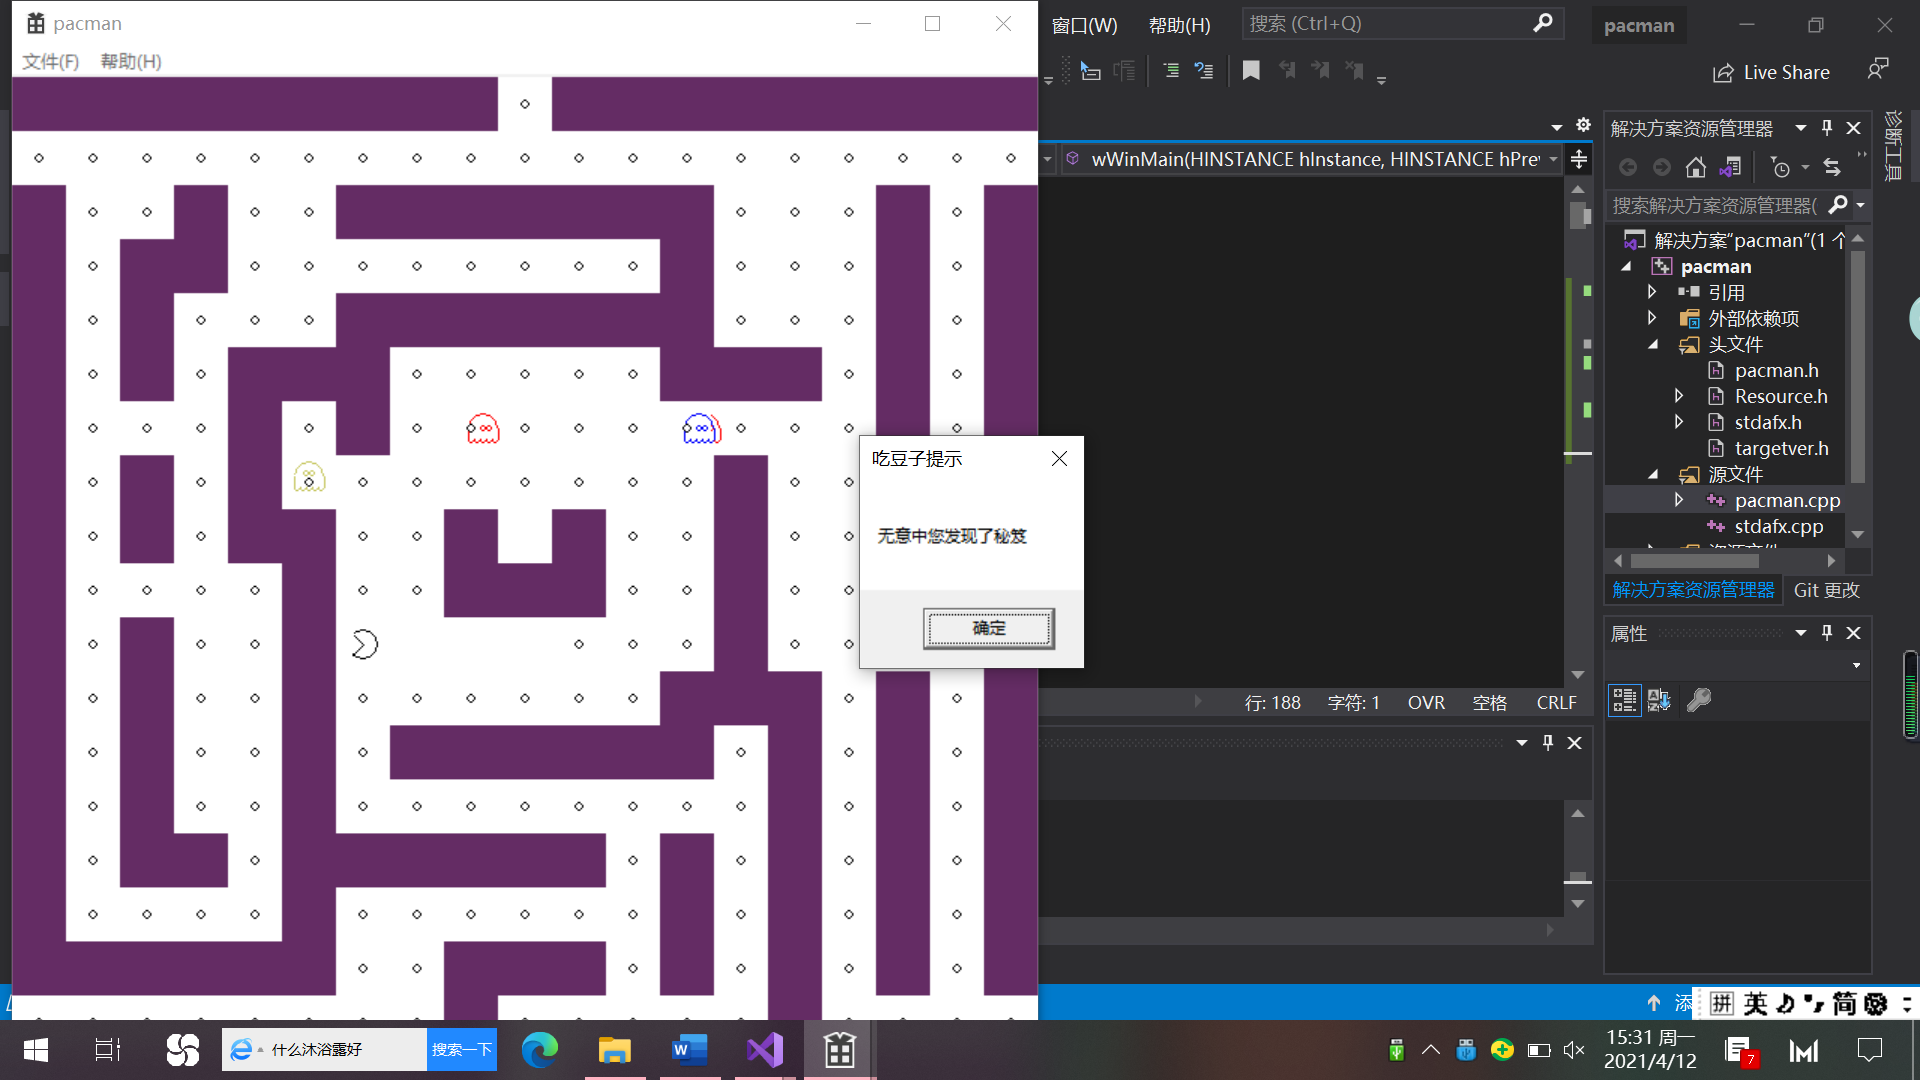Click the split editor window icon
The width and height of the screenshot is (1920, 1080).
click(x=1579, y=159)
